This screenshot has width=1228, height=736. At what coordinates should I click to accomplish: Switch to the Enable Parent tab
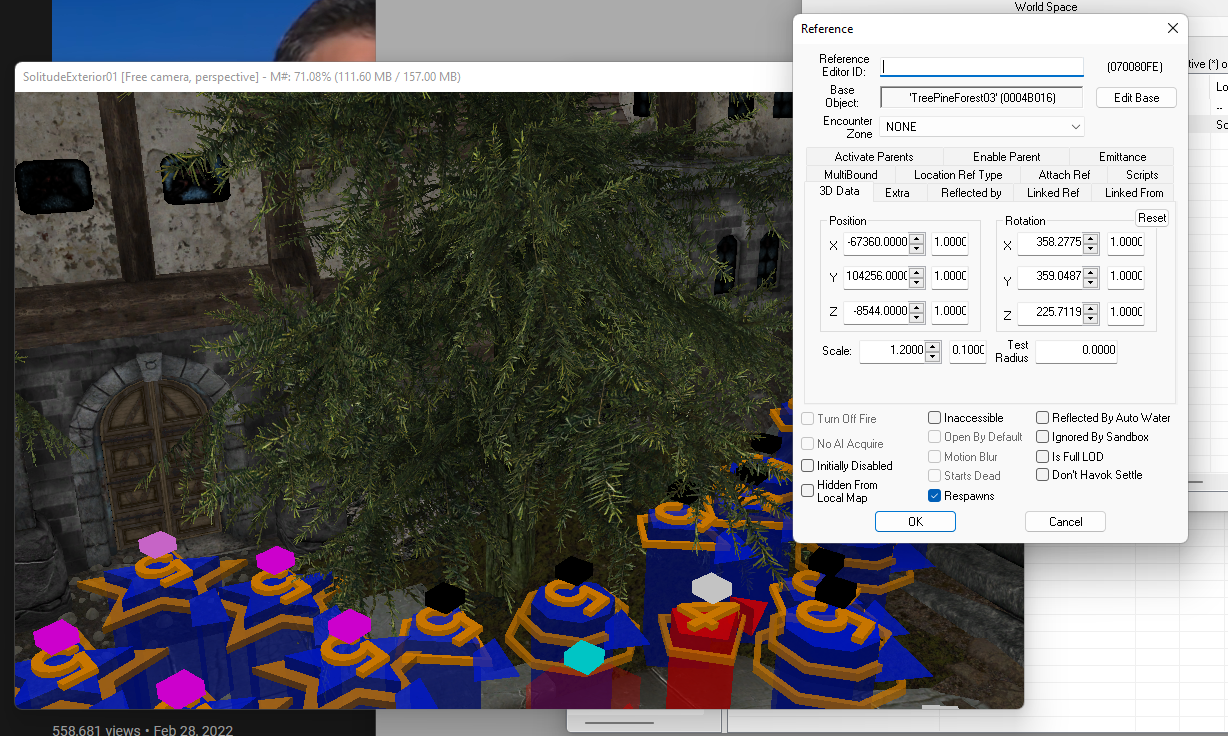[1006, 157]
